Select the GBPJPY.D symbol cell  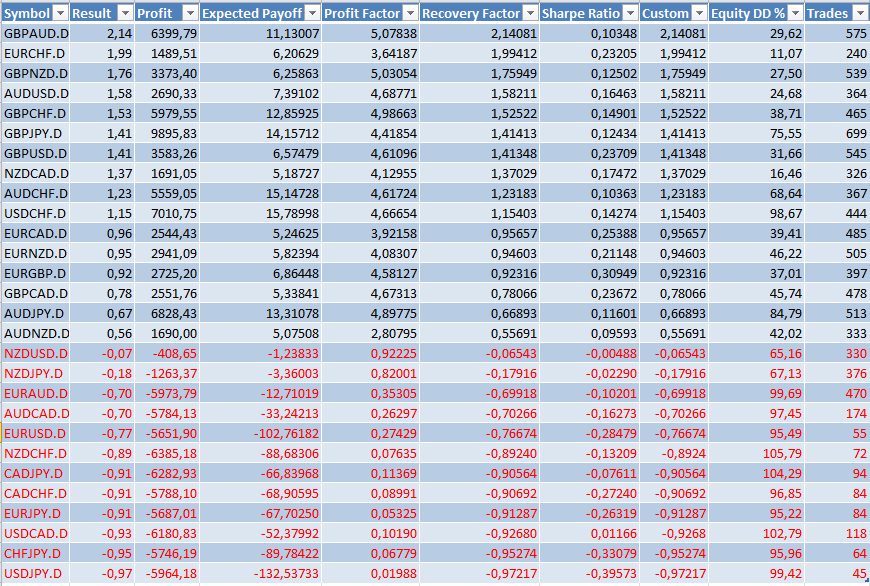(x=35, y=133)
